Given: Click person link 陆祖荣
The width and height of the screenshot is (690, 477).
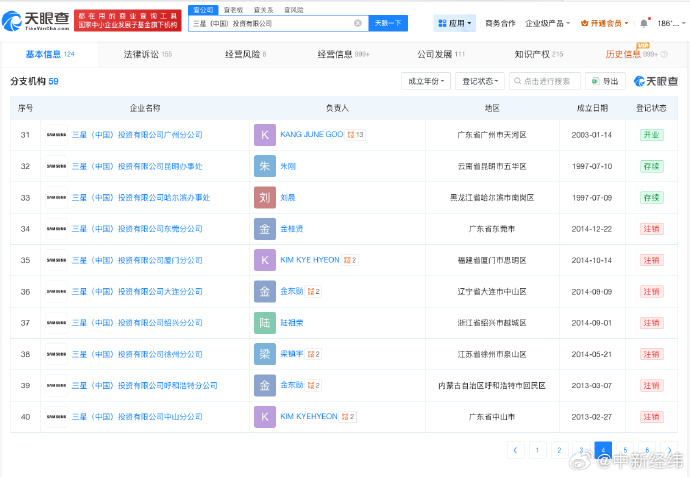Looking at the screenshot, I should click(x=292, y=323).
